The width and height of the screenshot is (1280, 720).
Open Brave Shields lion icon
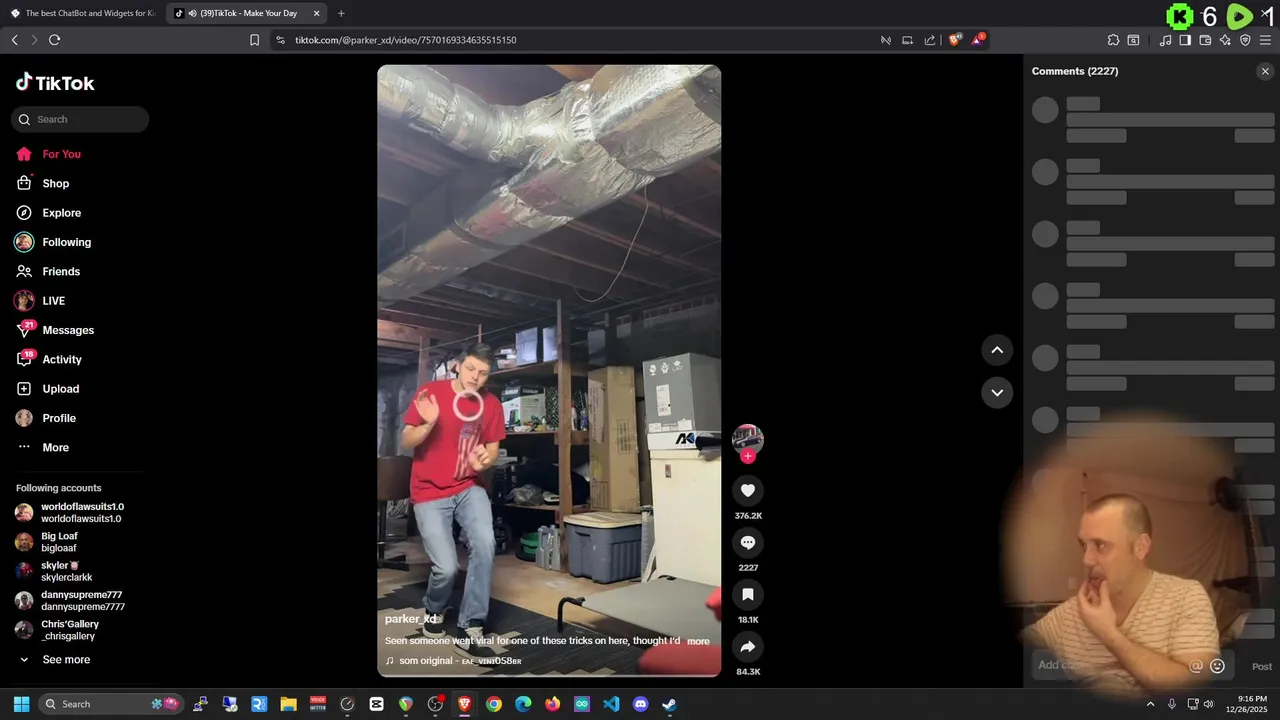955,40
